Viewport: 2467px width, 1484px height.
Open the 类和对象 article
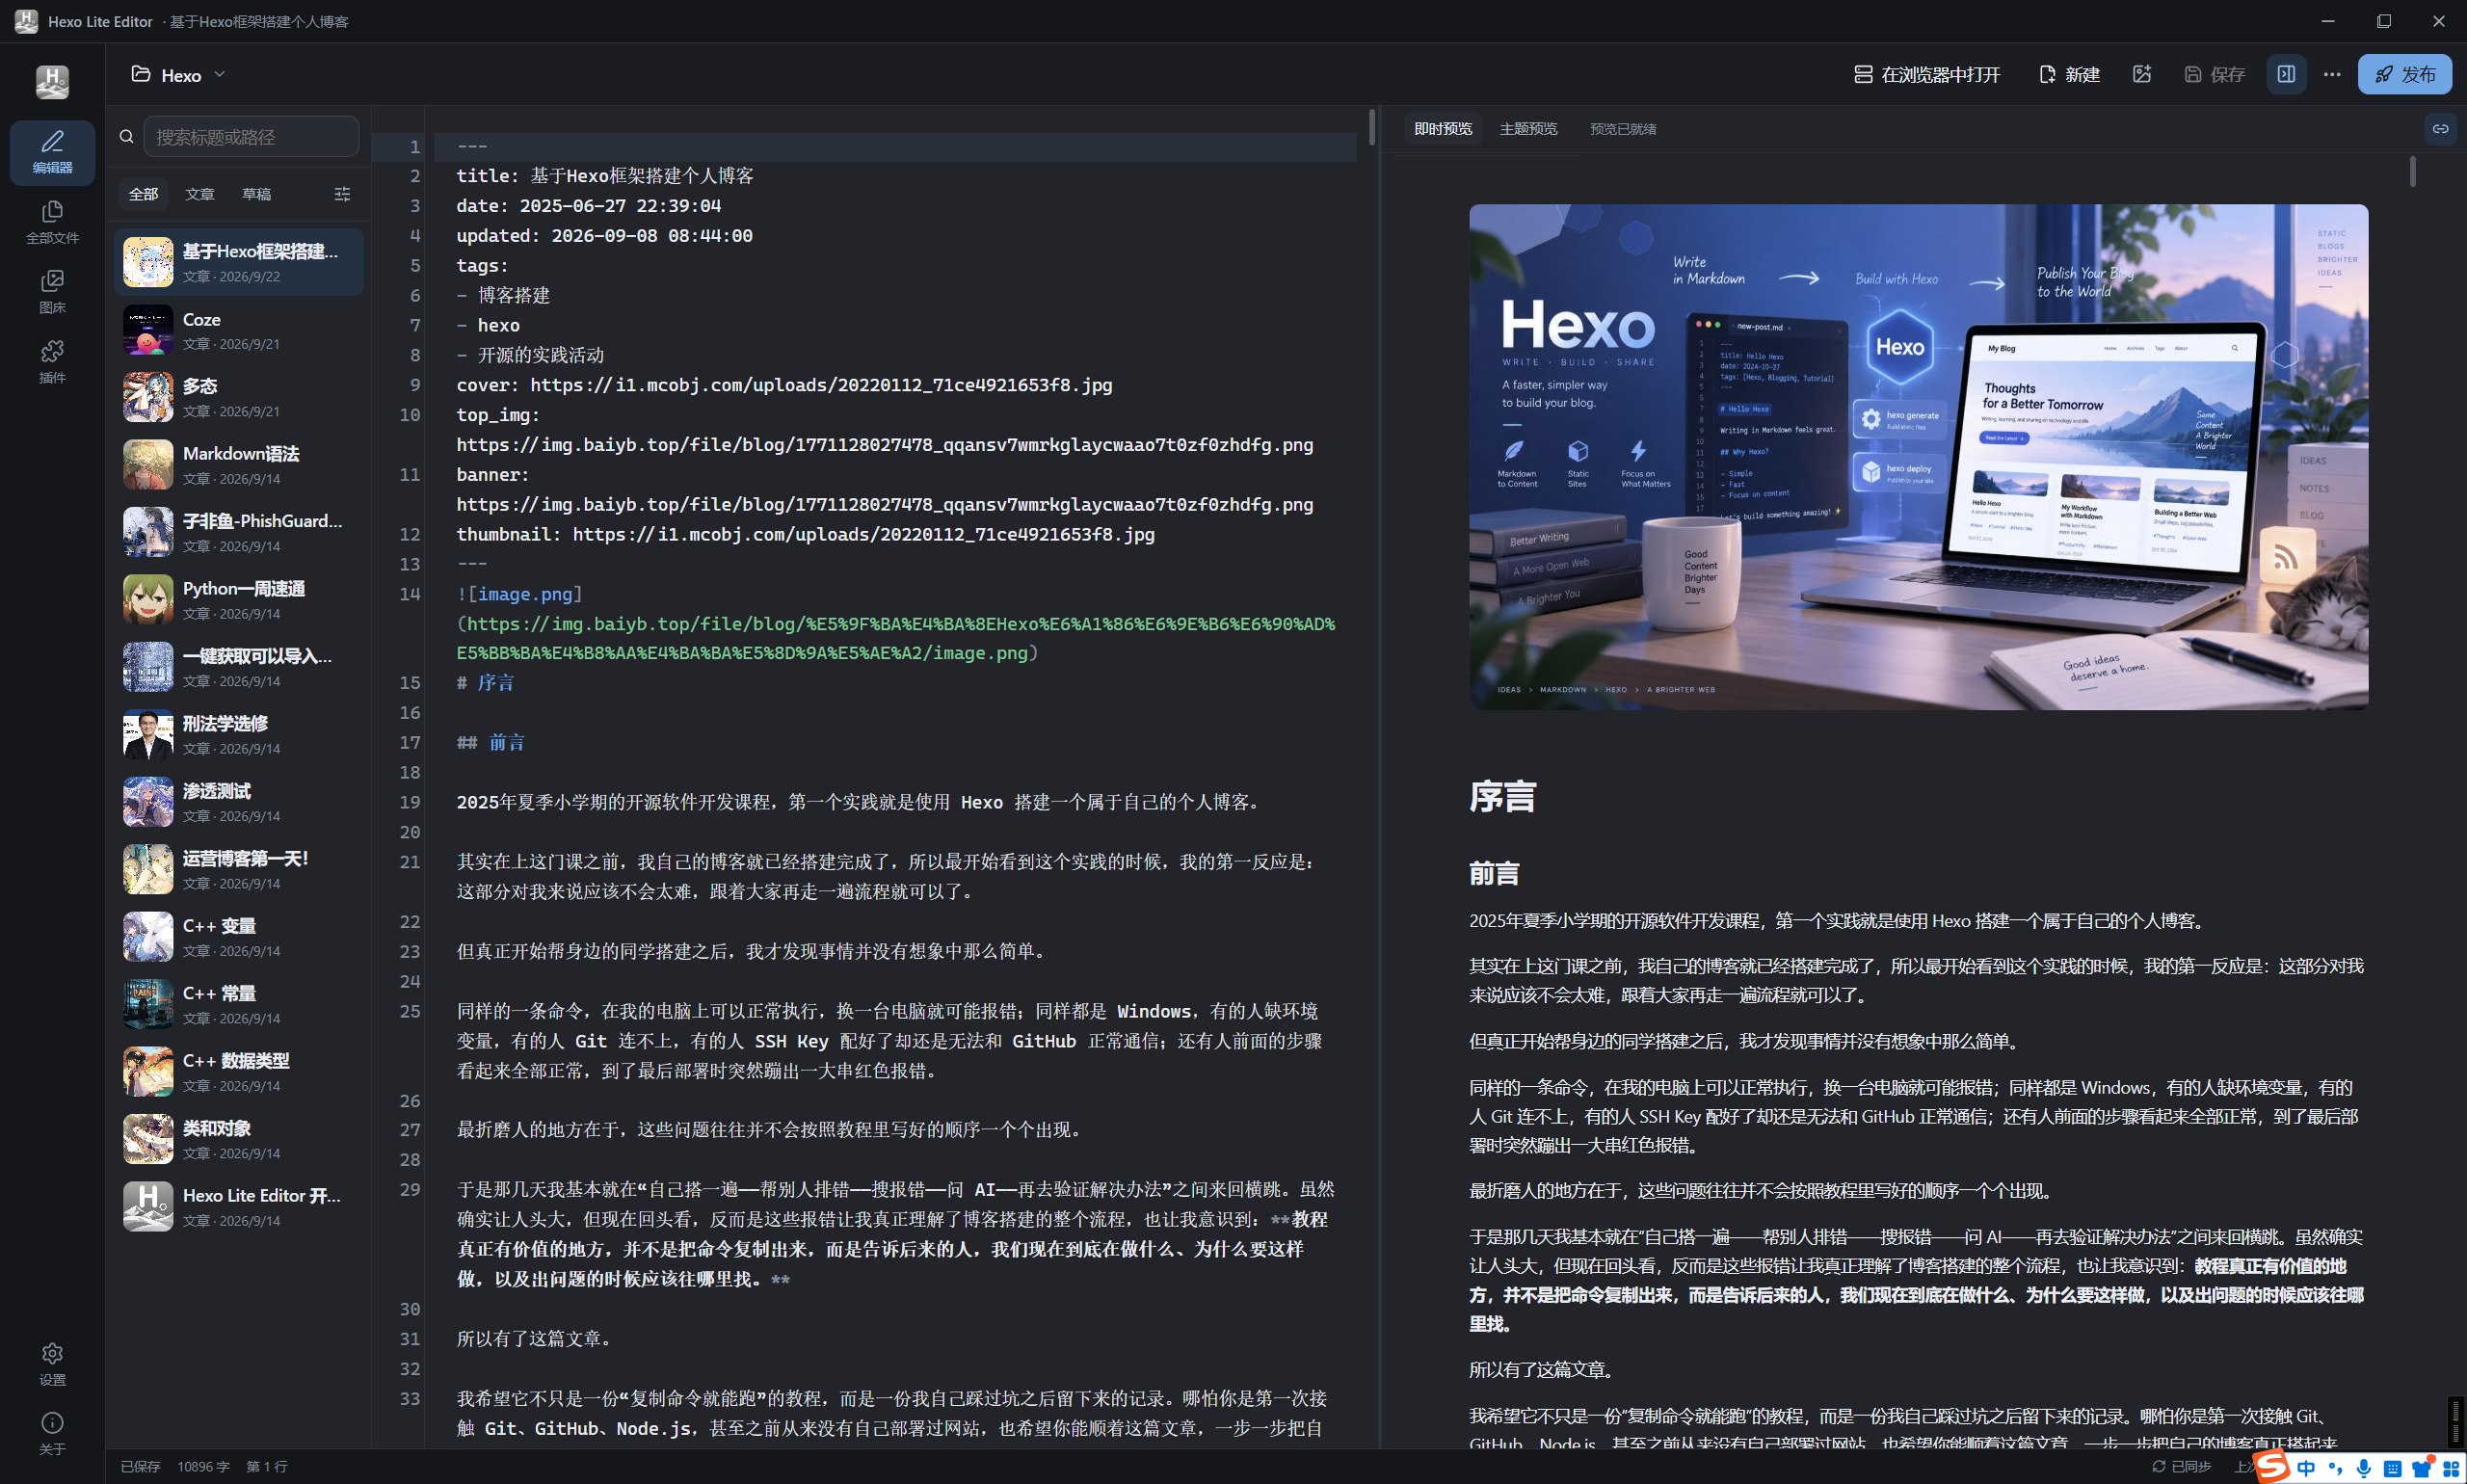[238, 1140]
